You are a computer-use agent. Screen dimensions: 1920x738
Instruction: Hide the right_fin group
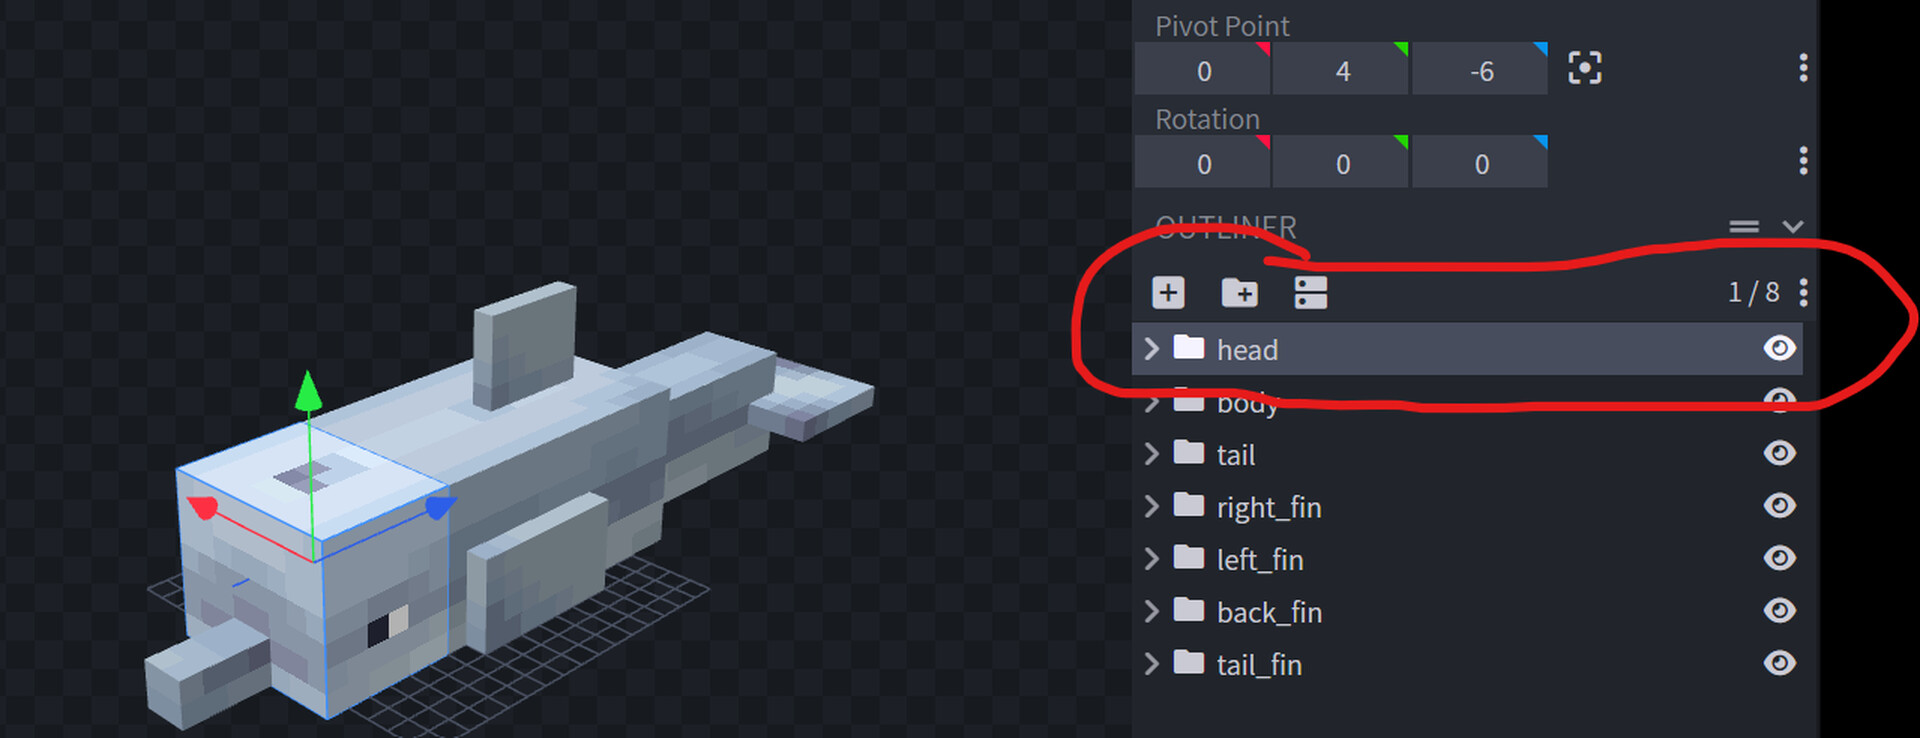1779,506
